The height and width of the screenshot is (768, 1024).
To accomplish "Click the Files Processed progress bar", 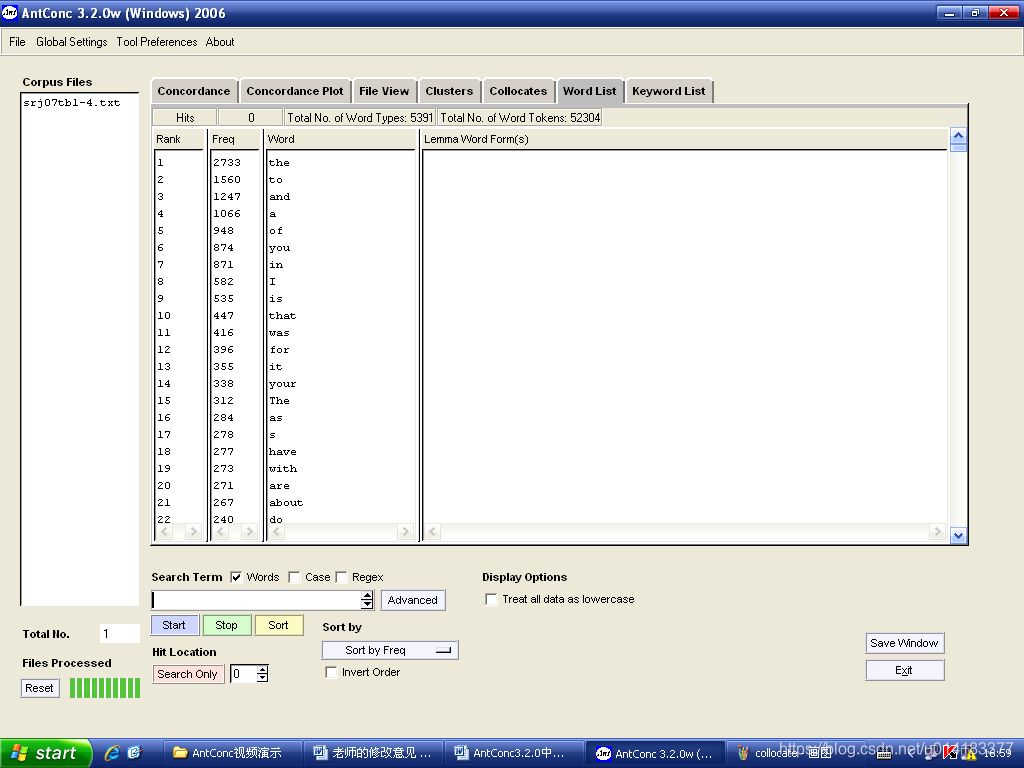I will point(104,688).
